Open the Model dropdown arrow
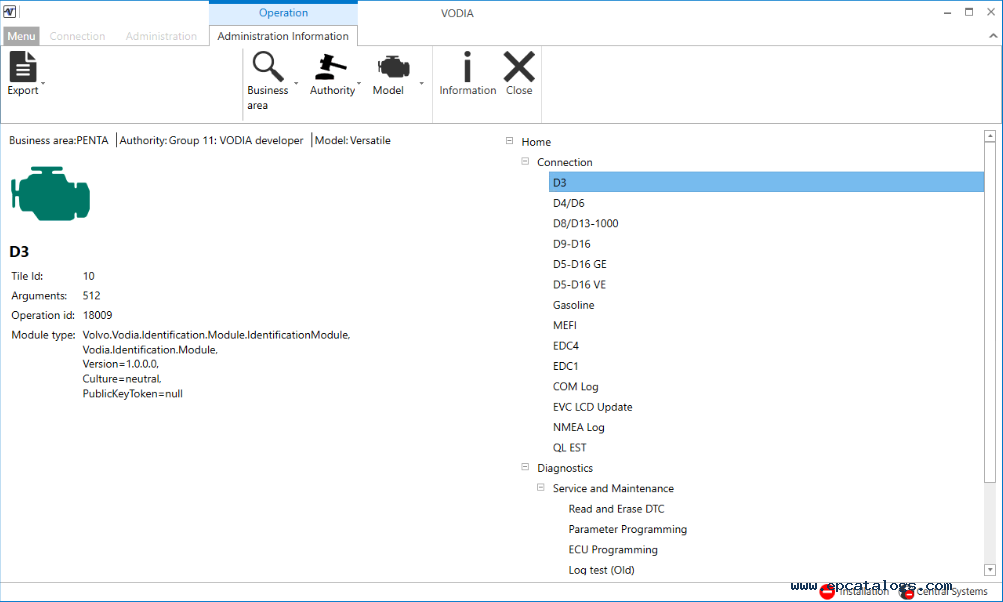The width and height of the screenshot is (1003, 602). tap(422, 84)
